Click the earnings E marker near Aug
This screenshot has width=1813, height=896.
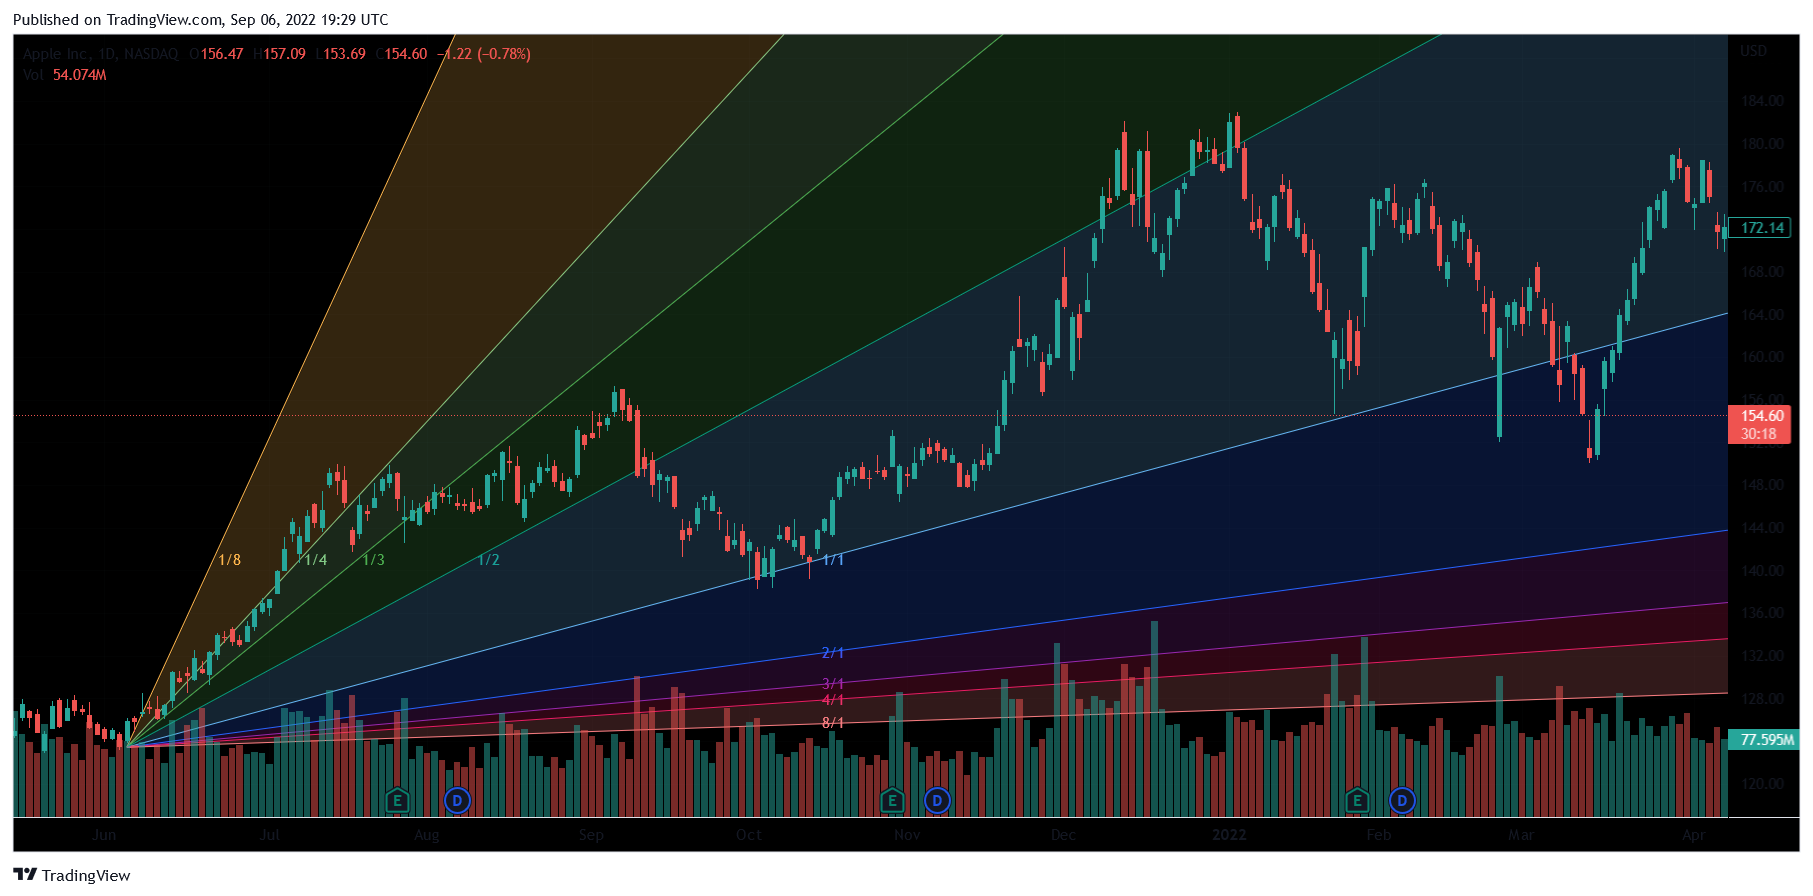(397, 800)
